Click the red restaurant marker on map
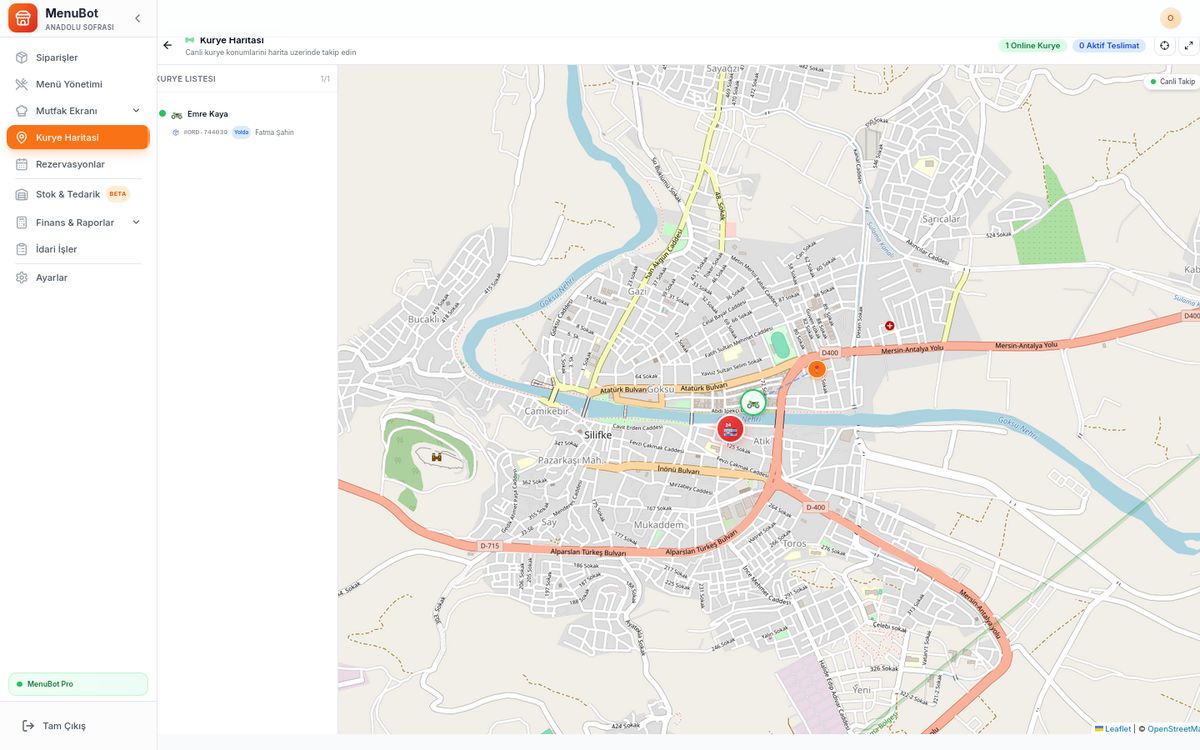Viewport: 1200px width, 750px height. (730, 429)
